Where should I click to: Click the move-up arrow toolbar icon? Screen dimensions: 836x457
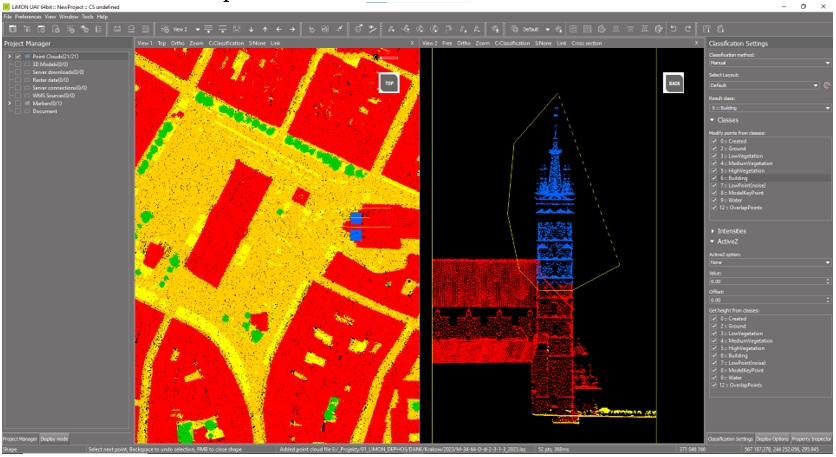[x=264, y=30]
